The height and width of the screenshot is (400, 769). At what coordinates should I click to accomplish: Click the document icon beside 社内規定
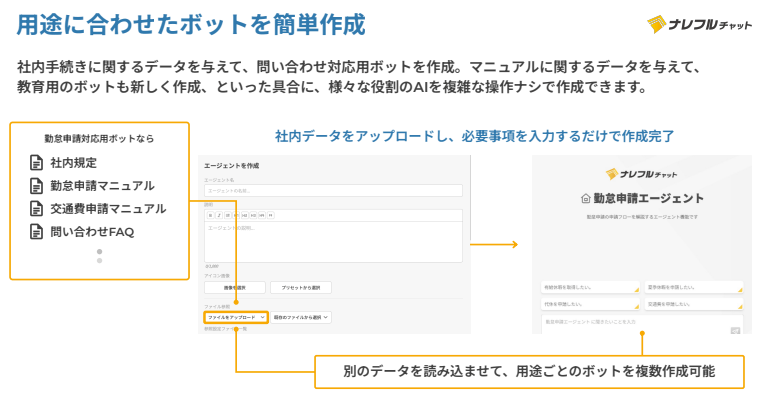pos(36,162)
